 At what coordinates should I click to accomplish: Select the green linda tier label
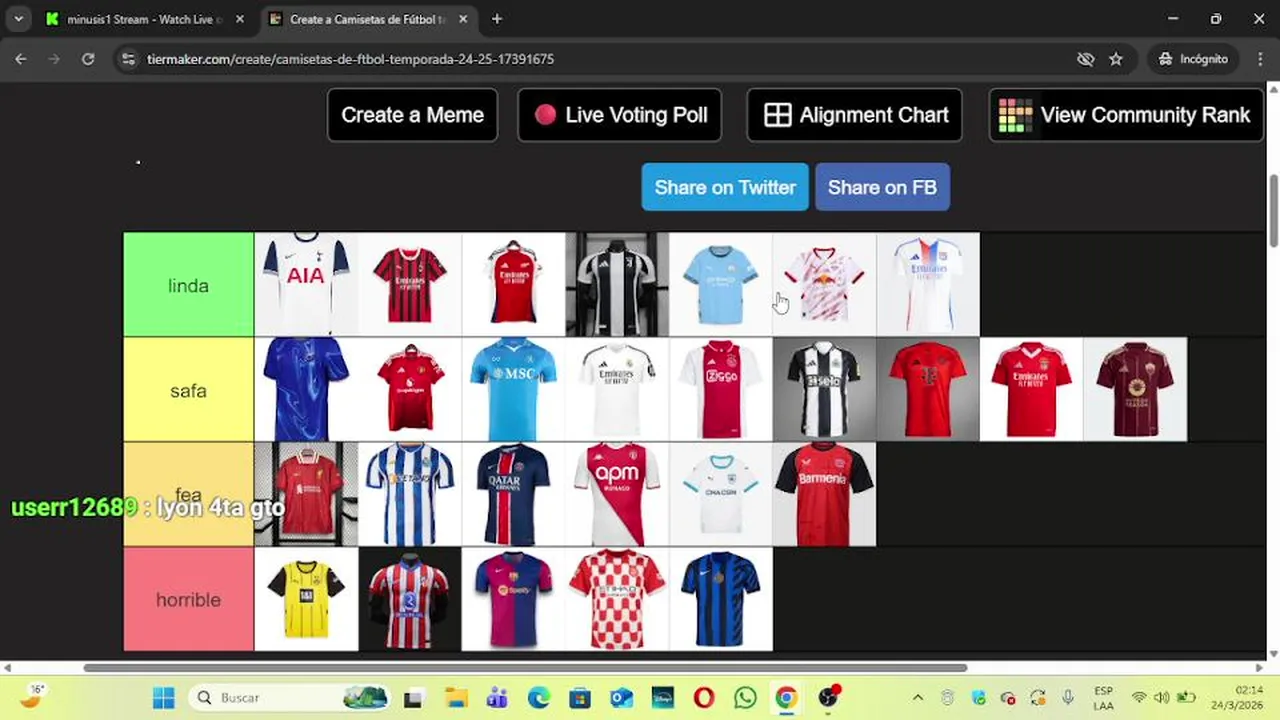click(x=189, y=285)
